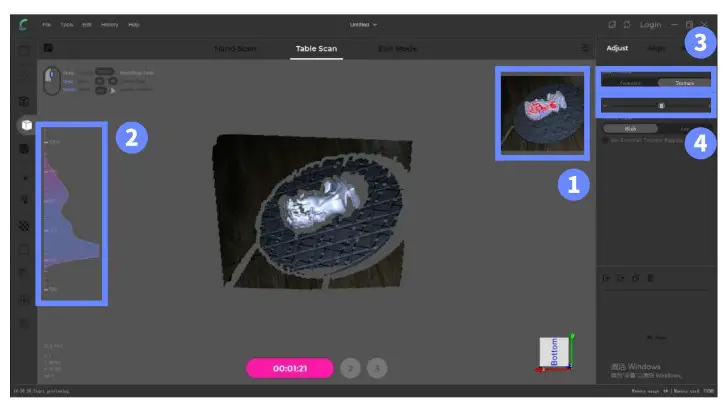The height and width of the screenshot is (415, 726).
Task: Select the High quality toggle option
Action: point(630,128)
